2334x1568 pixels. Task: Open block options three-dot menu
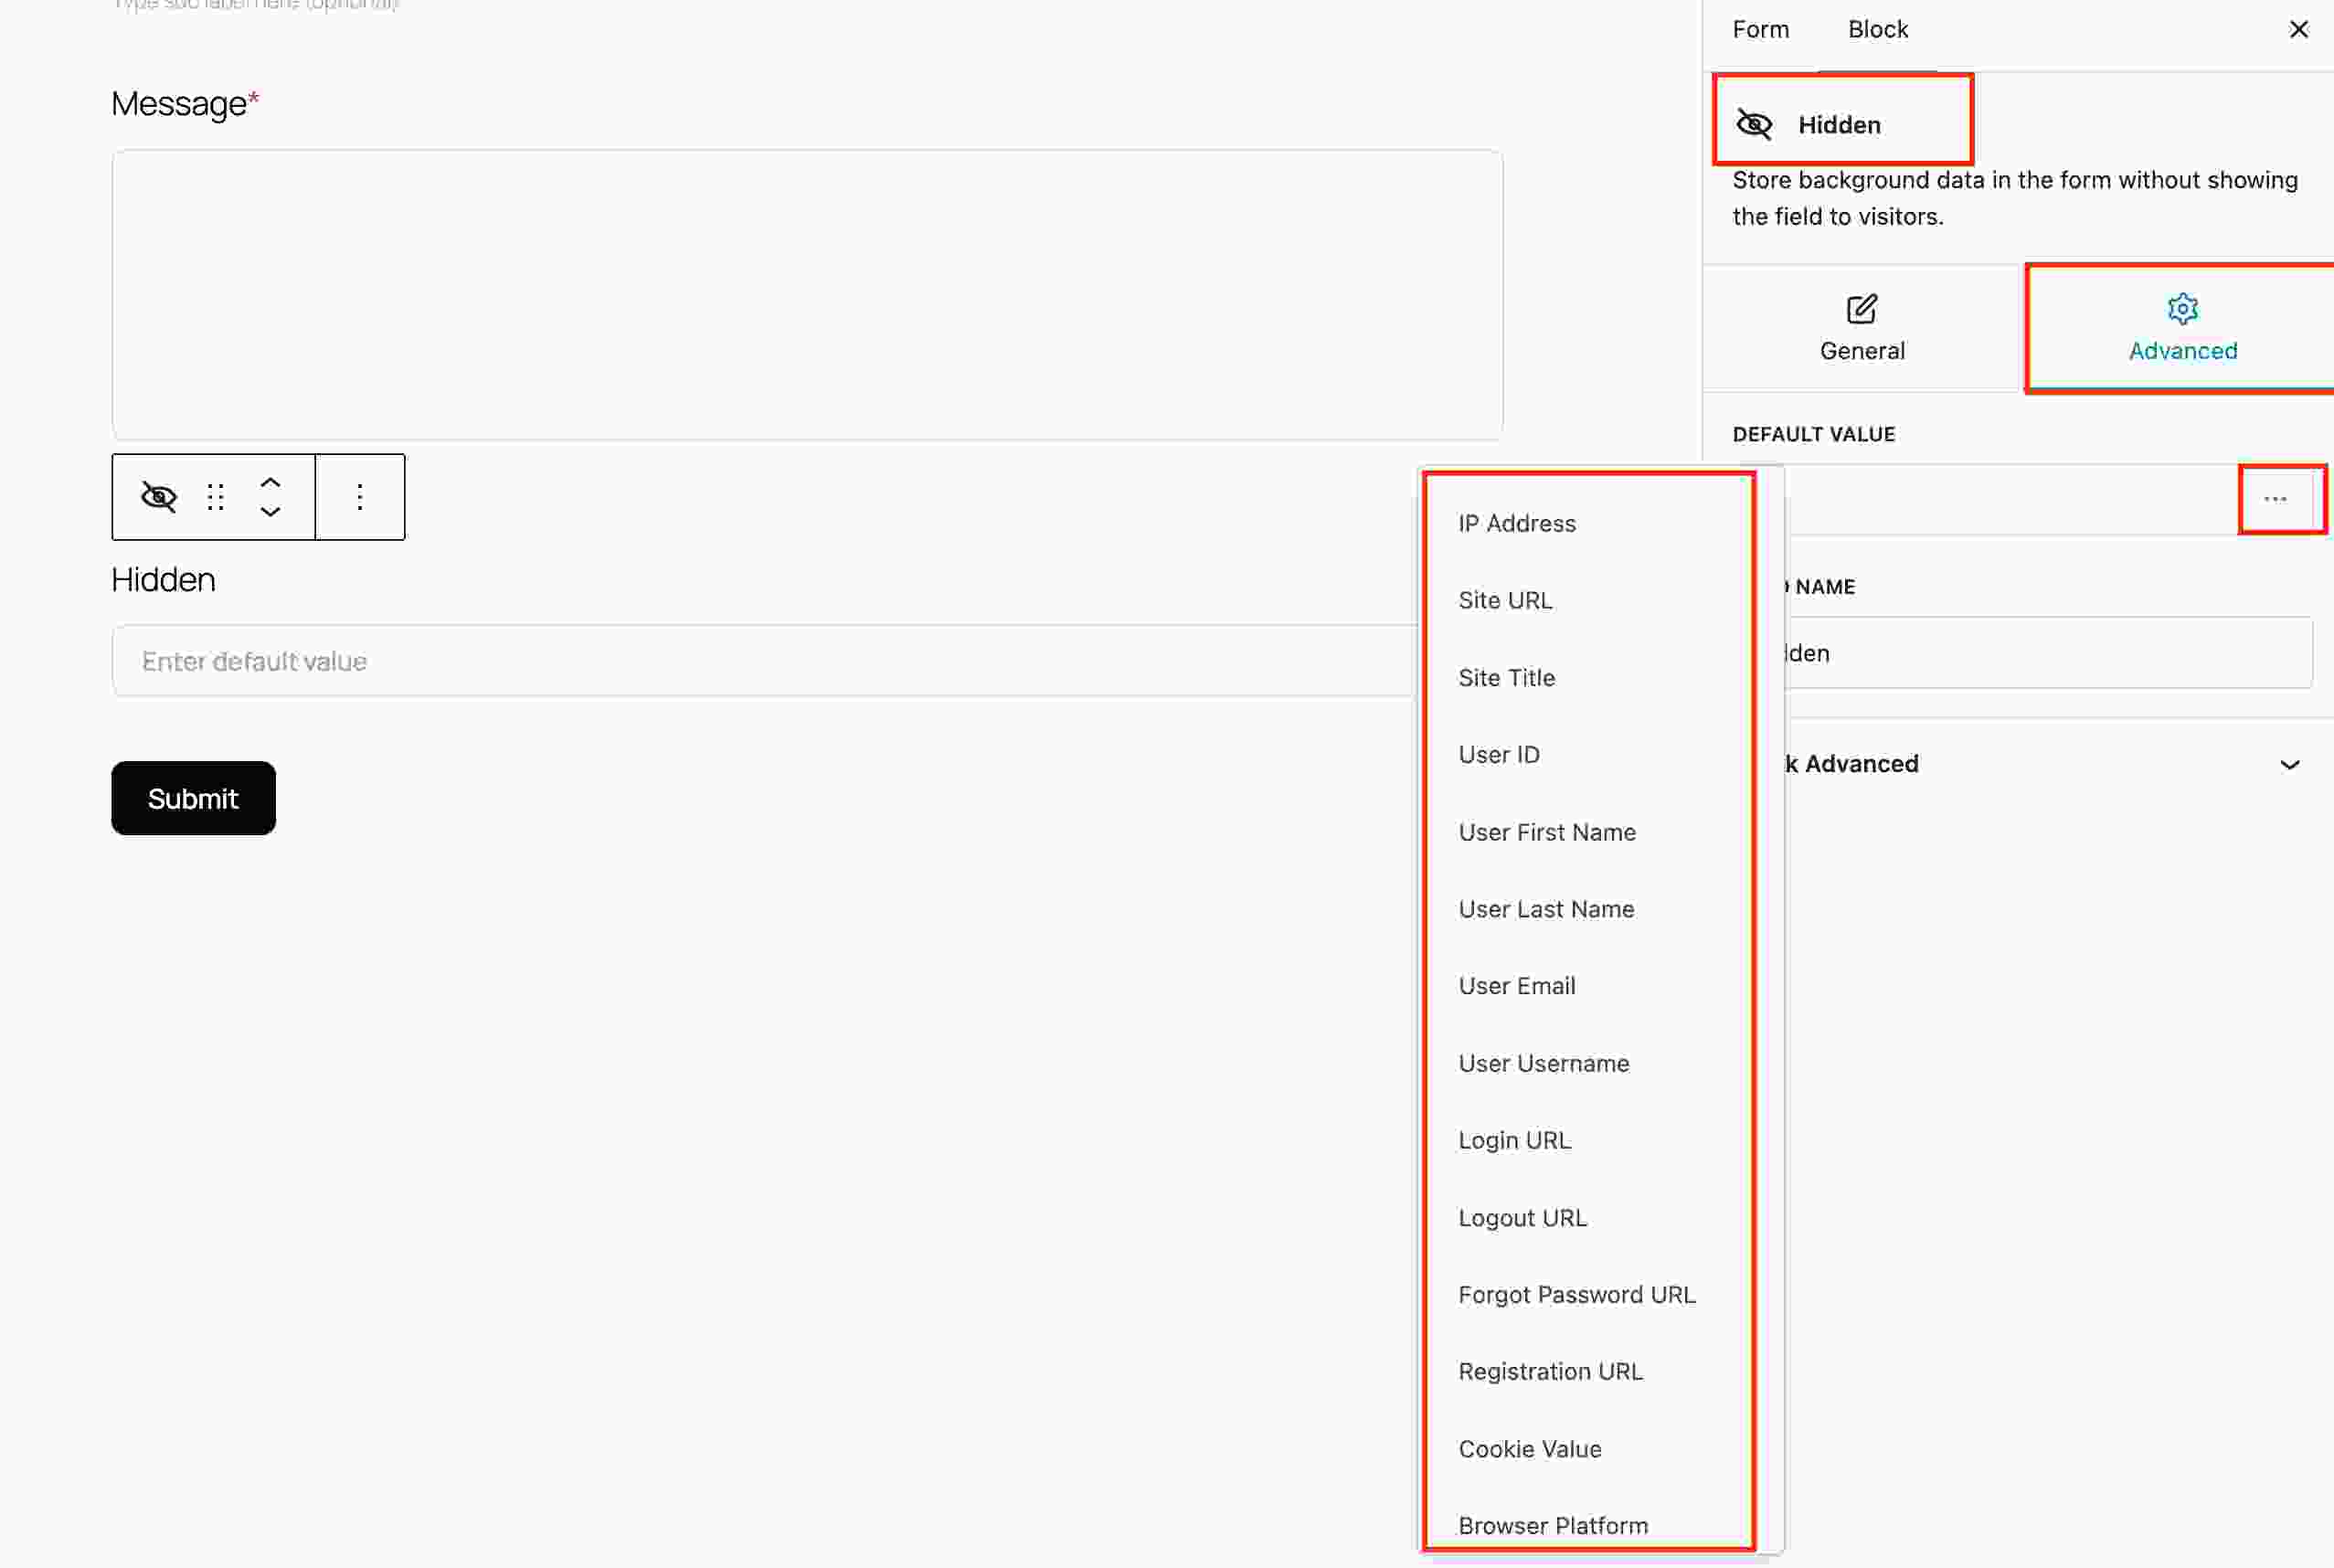tap(360, 497)
